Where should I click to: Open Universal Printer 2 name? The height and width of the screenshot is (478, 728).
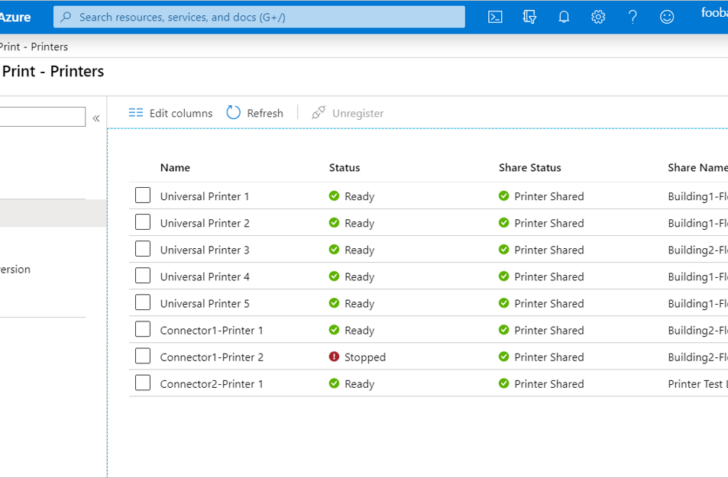205,223
